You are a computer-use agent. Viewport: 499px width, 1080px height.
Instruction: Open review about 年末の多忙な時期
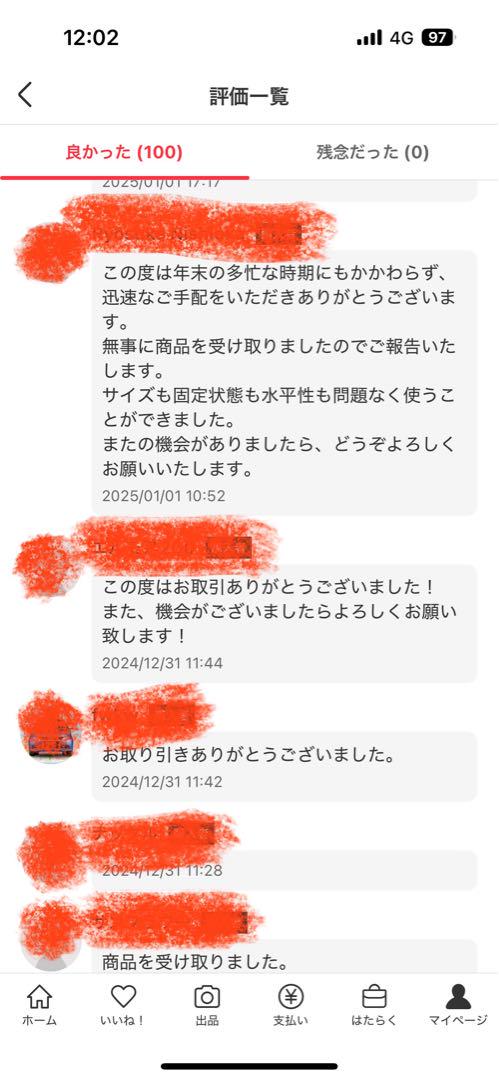pos(284,382)
